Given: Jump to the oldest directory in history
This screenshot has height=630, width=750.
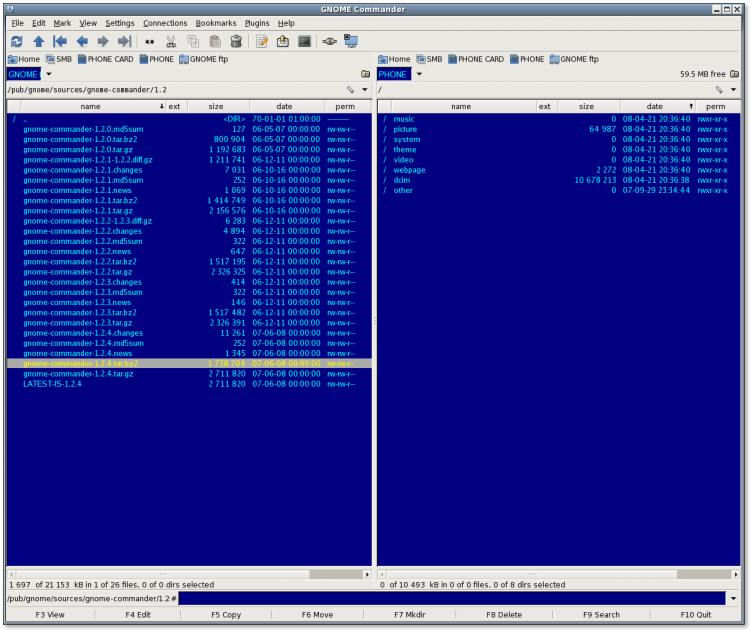Looking at the screenshot, I should (60, 41).
